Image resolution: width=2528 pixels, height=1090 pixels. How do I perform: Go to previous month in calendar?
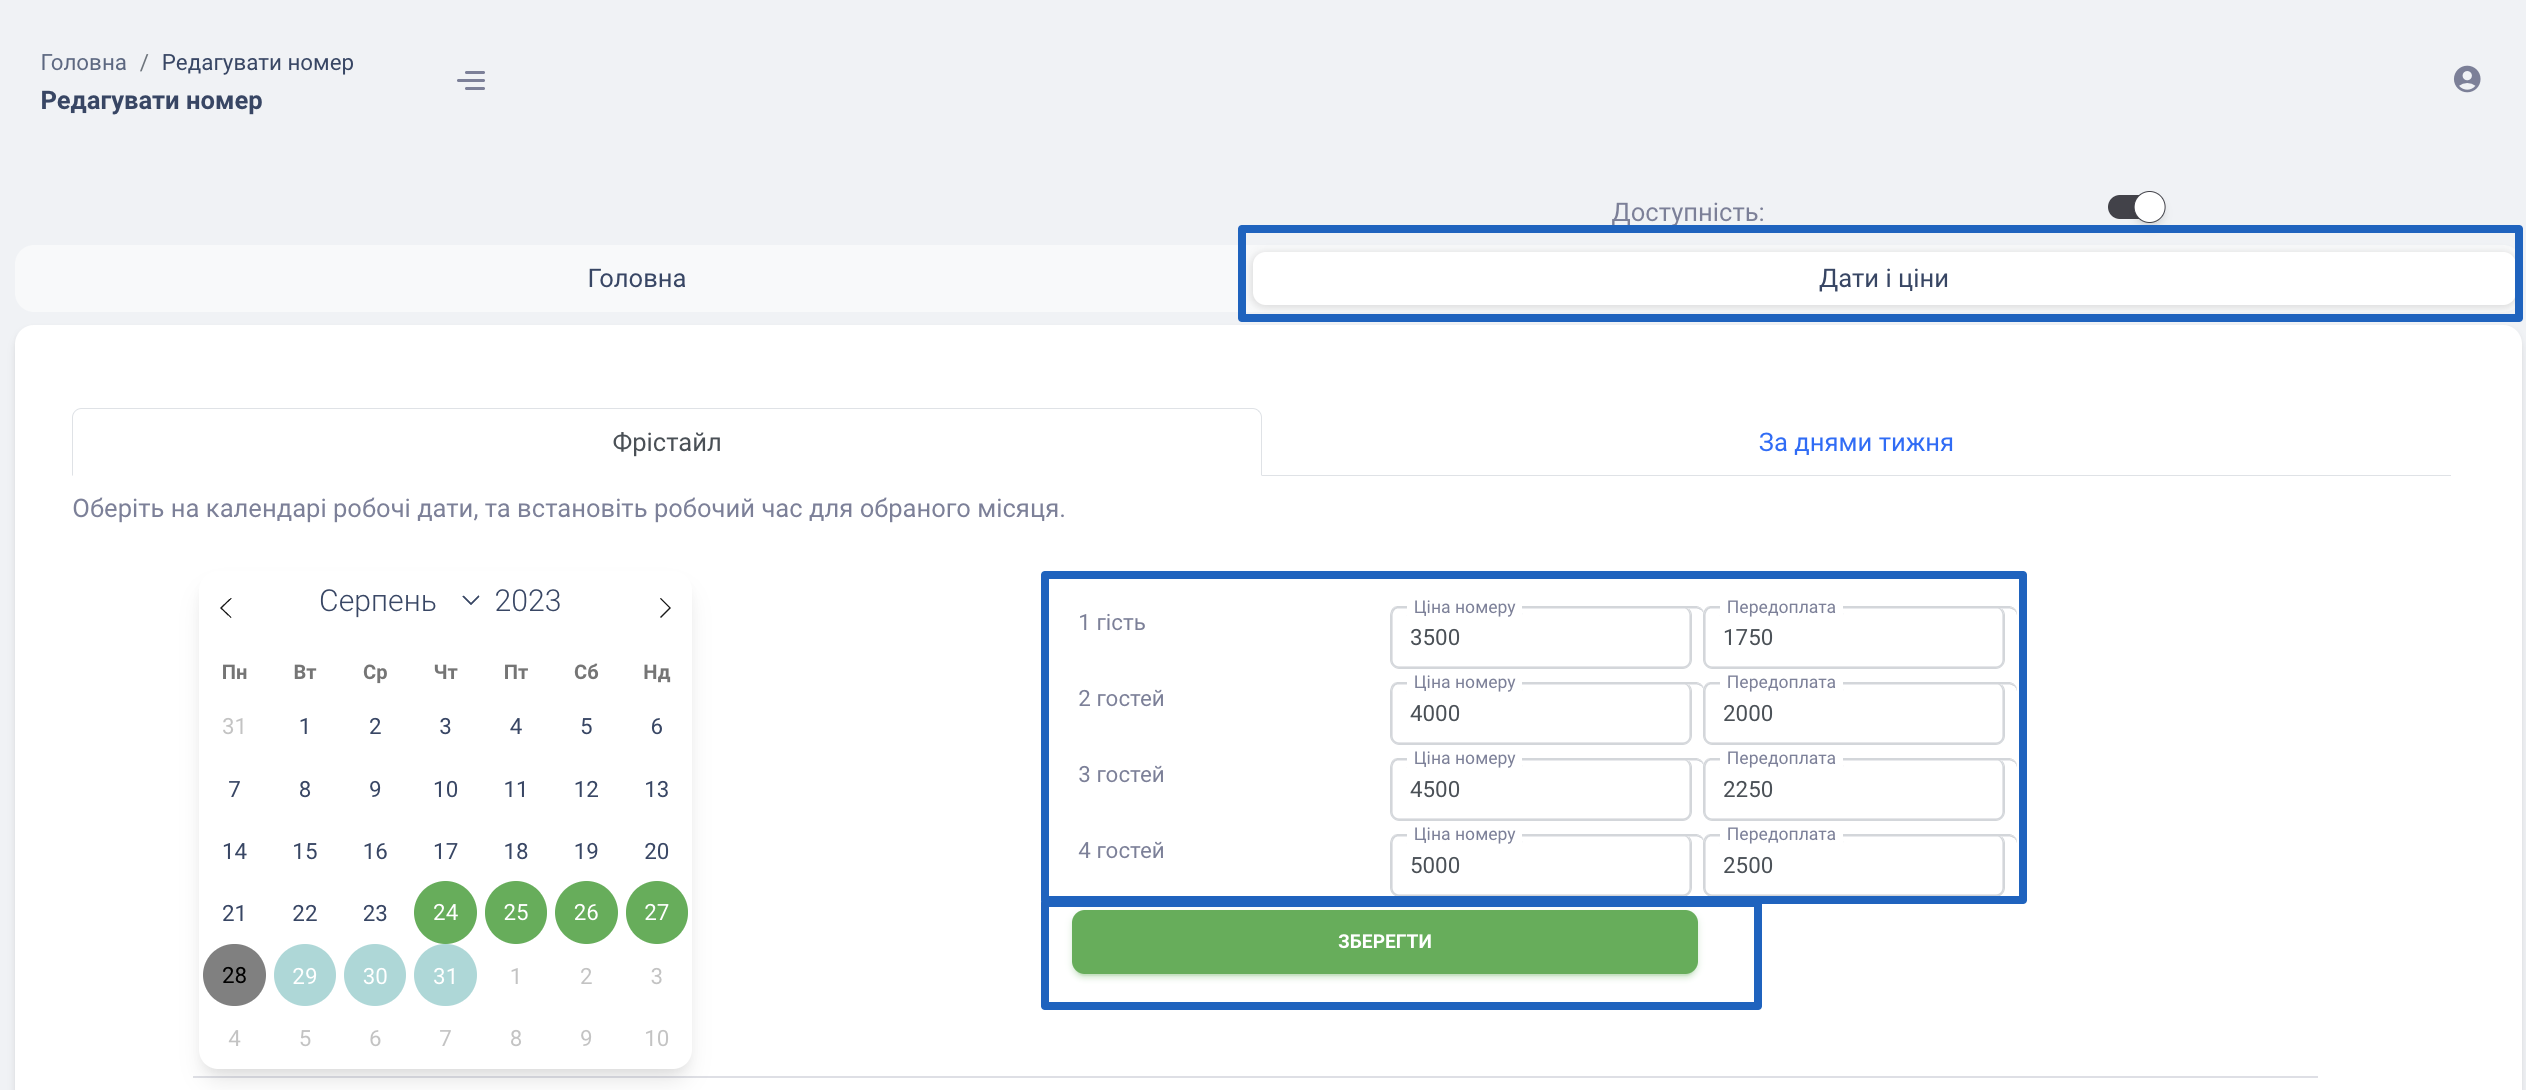(226, 608)
